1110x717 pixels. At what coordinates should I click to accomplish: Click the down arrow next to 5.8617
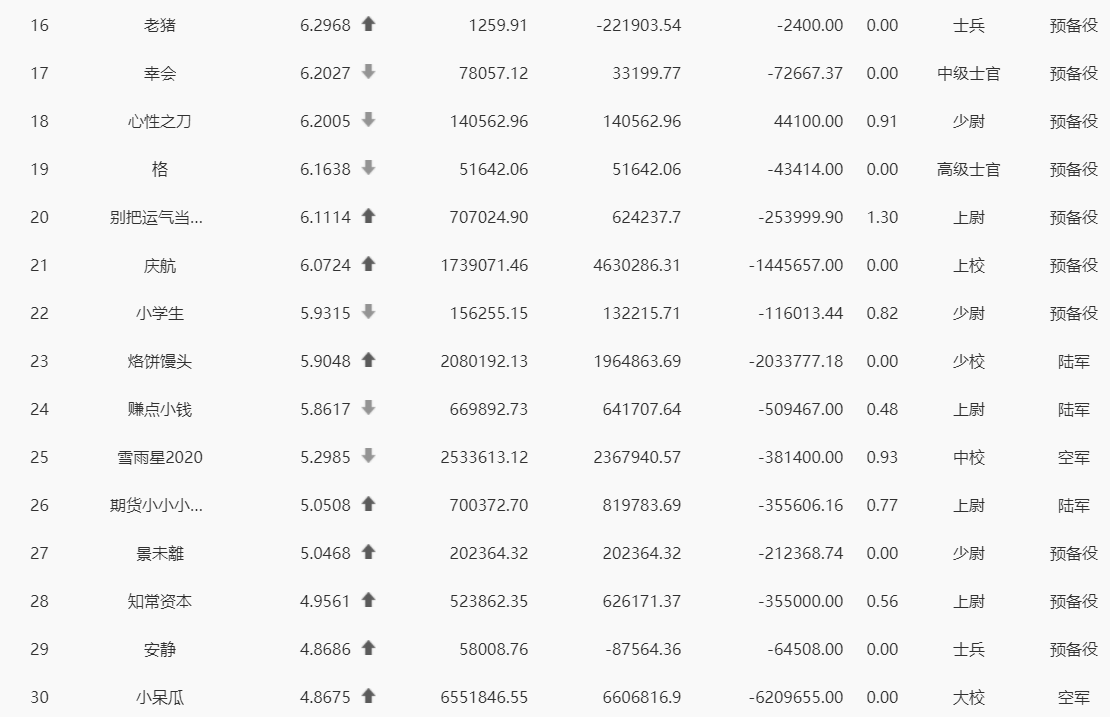point(368,408)
